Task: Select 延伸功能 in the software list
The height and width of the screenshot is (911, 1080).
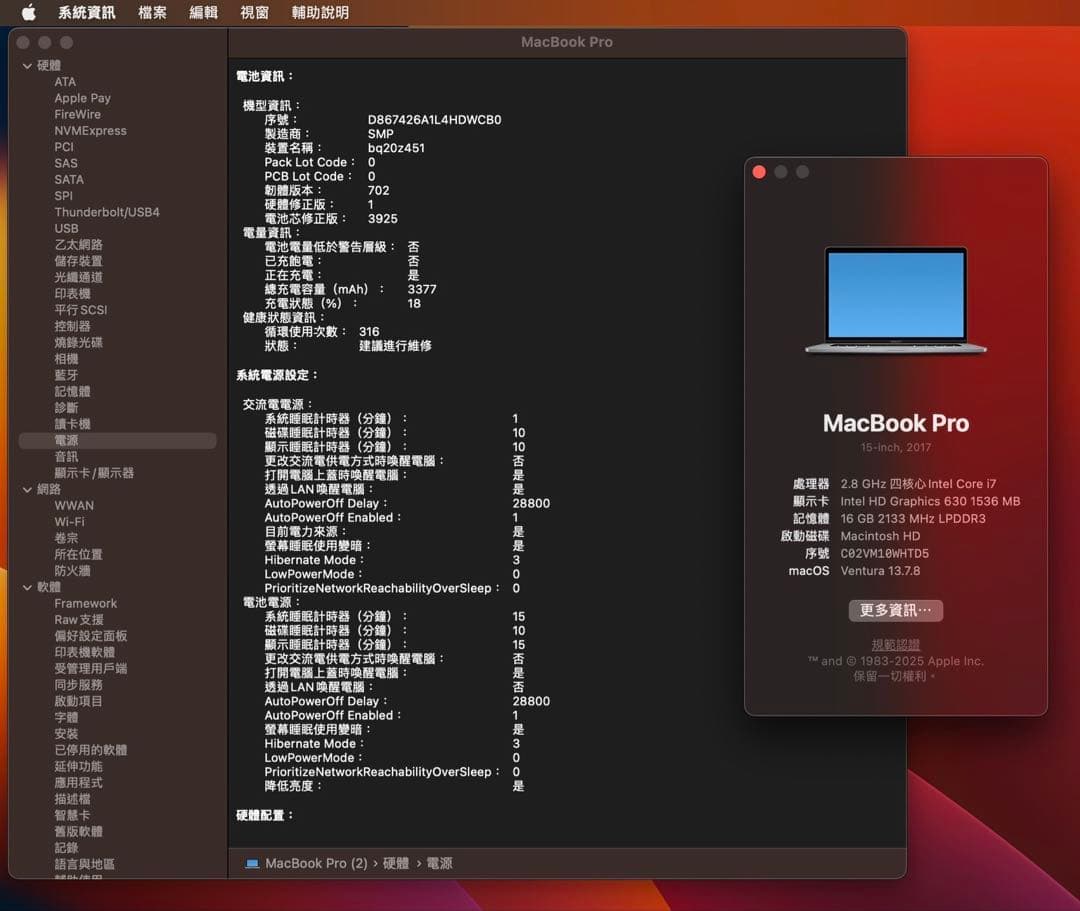Action: [x=78, y=766]
